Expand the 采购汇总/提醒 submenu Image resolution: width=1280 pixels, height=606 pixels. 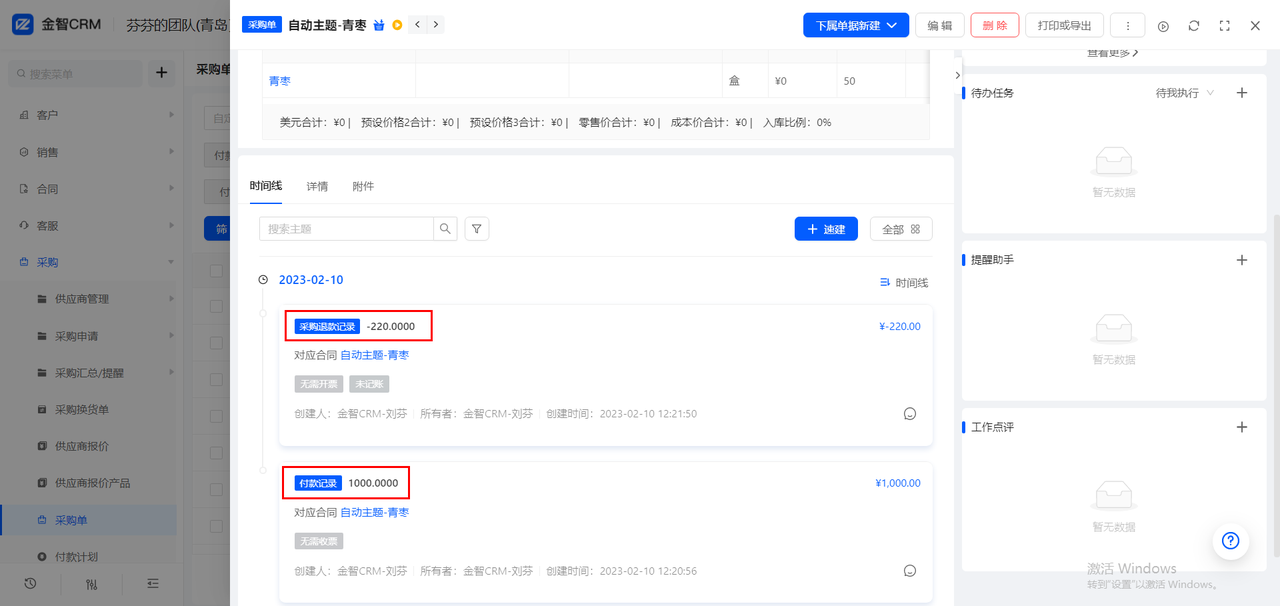(92, 373)
